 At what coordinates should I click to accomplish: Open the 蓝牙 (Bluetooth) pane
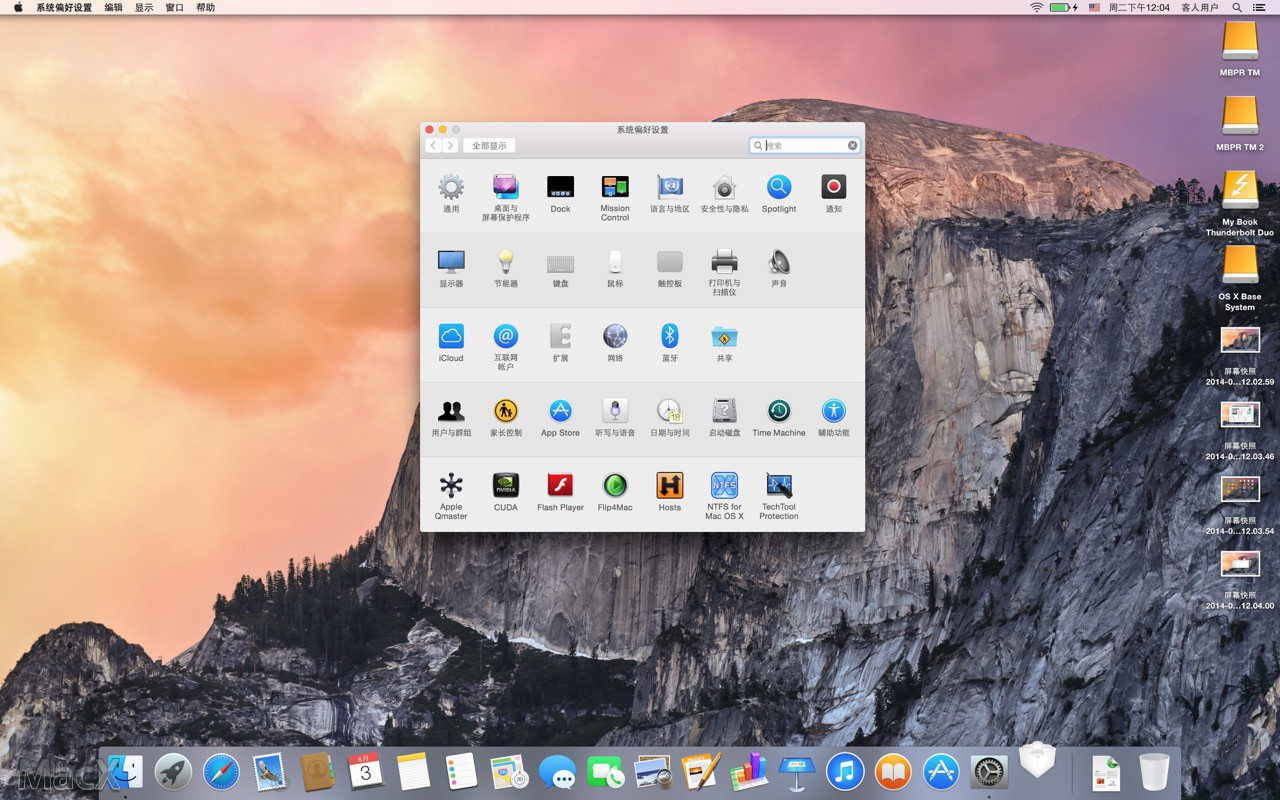pos(669,338)
